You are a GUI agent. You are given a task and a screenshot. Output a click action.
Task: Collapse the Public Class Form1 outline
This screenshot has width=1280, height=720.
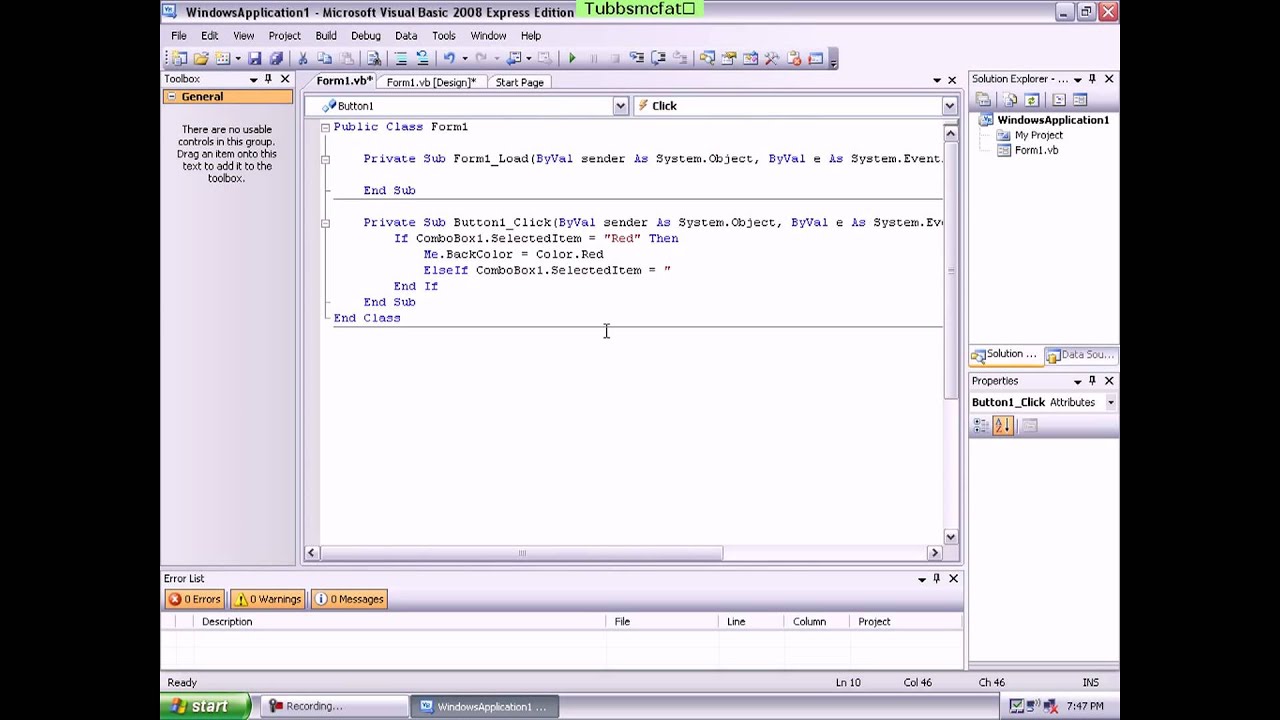click(325, 127)
